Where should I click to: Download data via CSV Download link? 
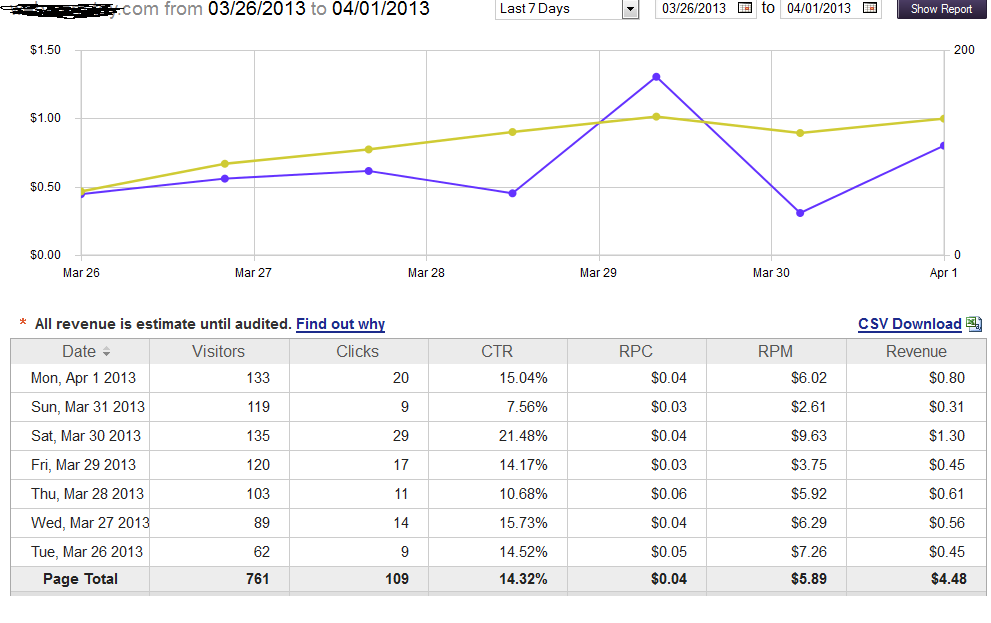point(909,324)
